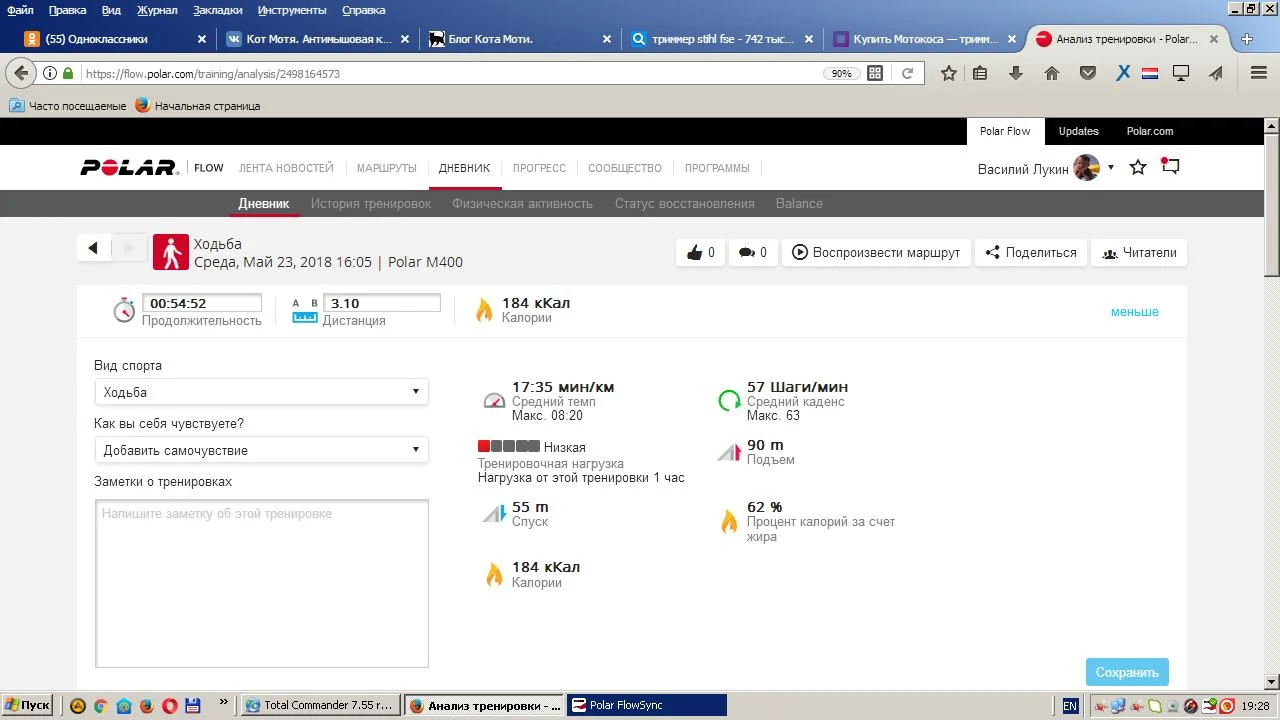The width and height of the screenshot is (1280, 720).
Task: Open the СООБЩЕСТВО section
Action: pos(625,168)
